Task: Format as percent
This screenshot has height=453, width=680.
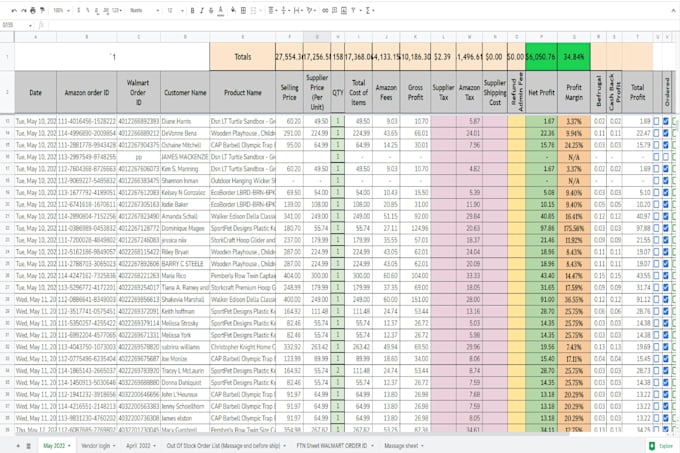Action: point(88,10)
